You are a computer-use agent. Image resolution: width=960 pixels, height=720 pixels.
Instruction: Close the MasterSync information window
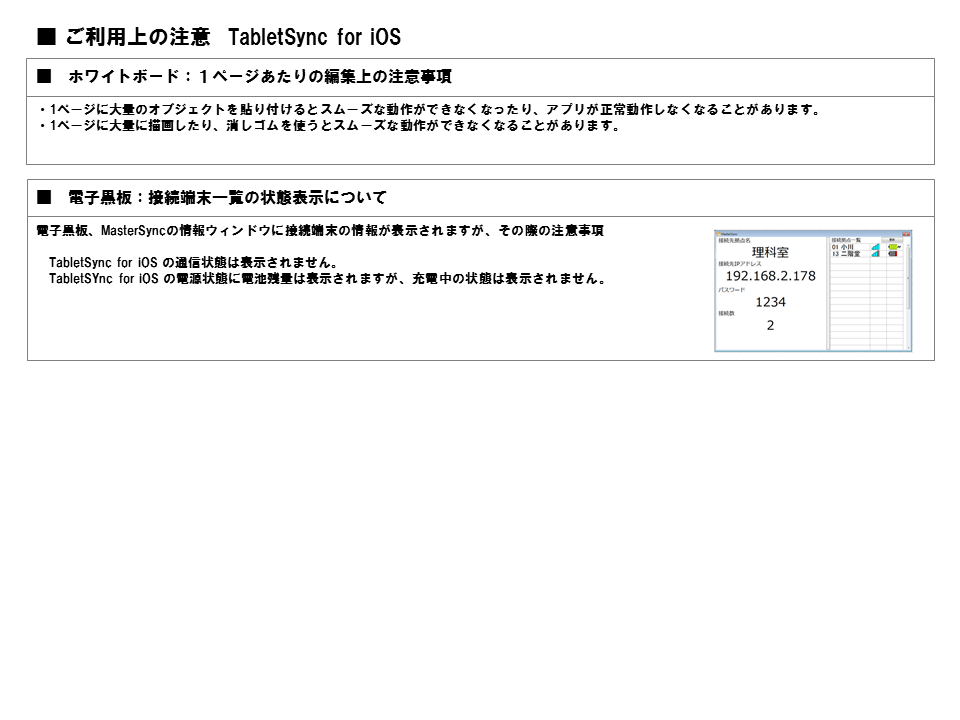[907, 233]
